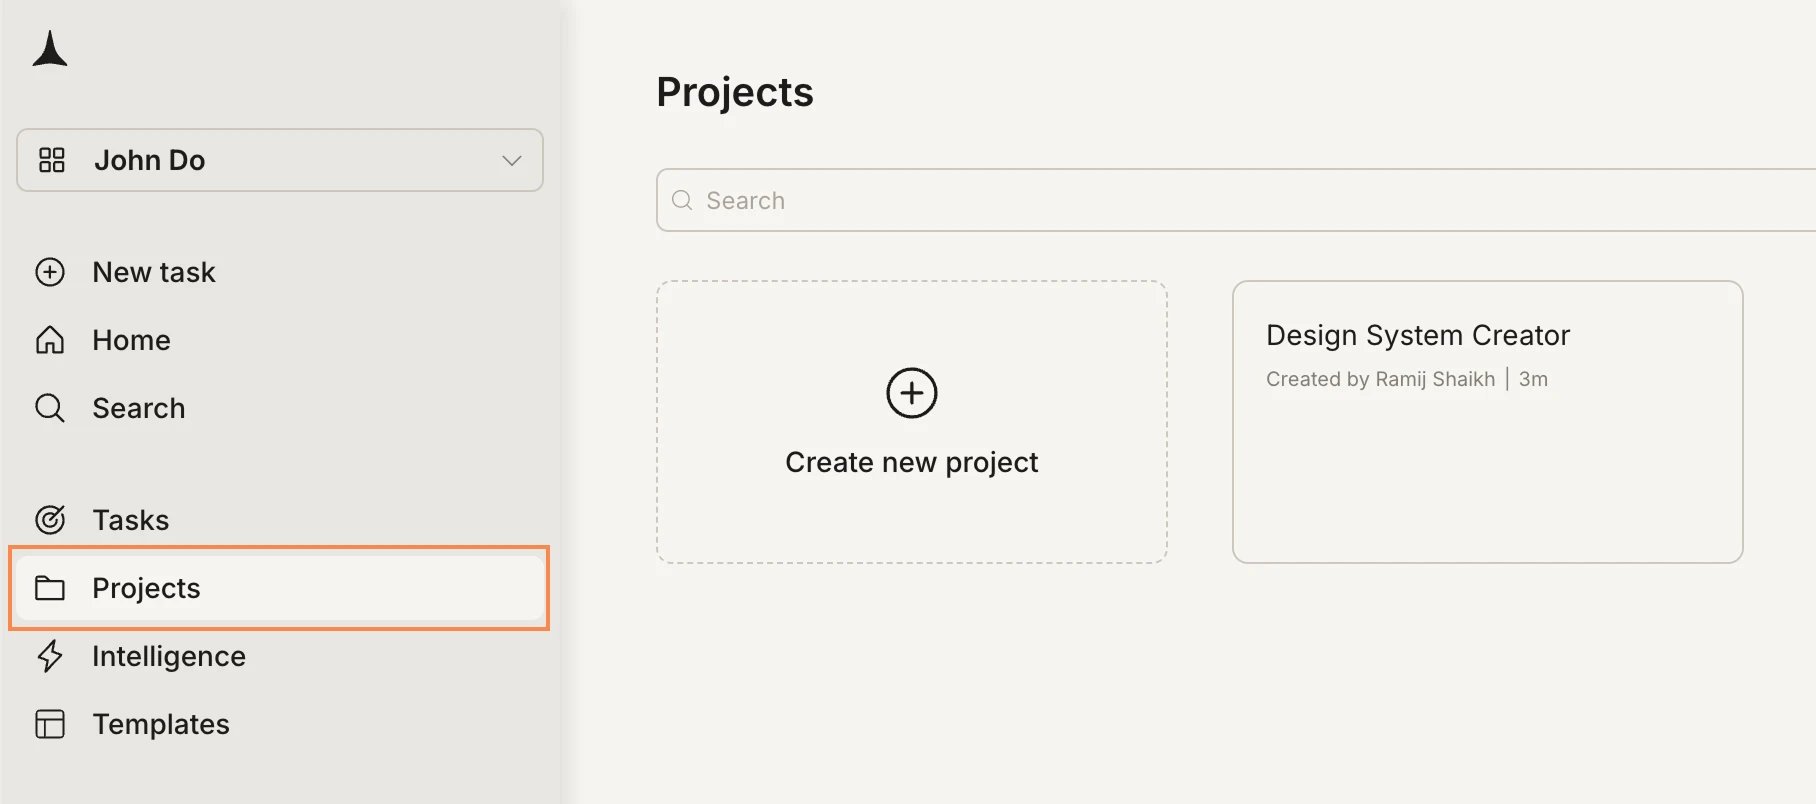Go to Home in the sidebar
The image size is (1816, 804).
[x=131, y=340]
